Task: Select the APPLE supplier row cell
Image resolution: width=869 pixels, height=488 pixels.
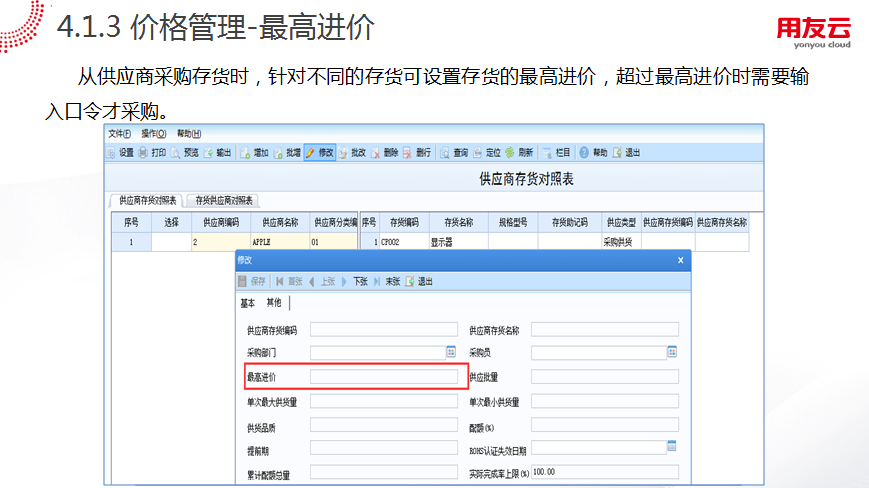Action: pyautogui.click(x=278, y=242)
